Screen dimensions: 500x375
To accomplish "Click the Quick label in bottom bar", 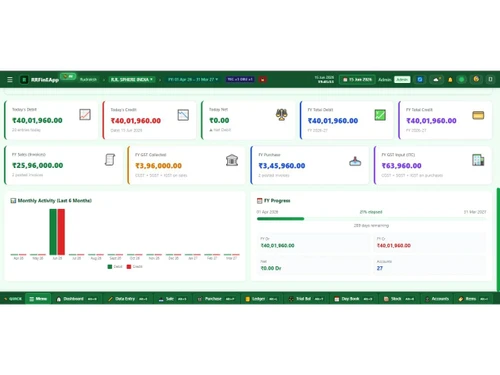I will pos(13,299).
